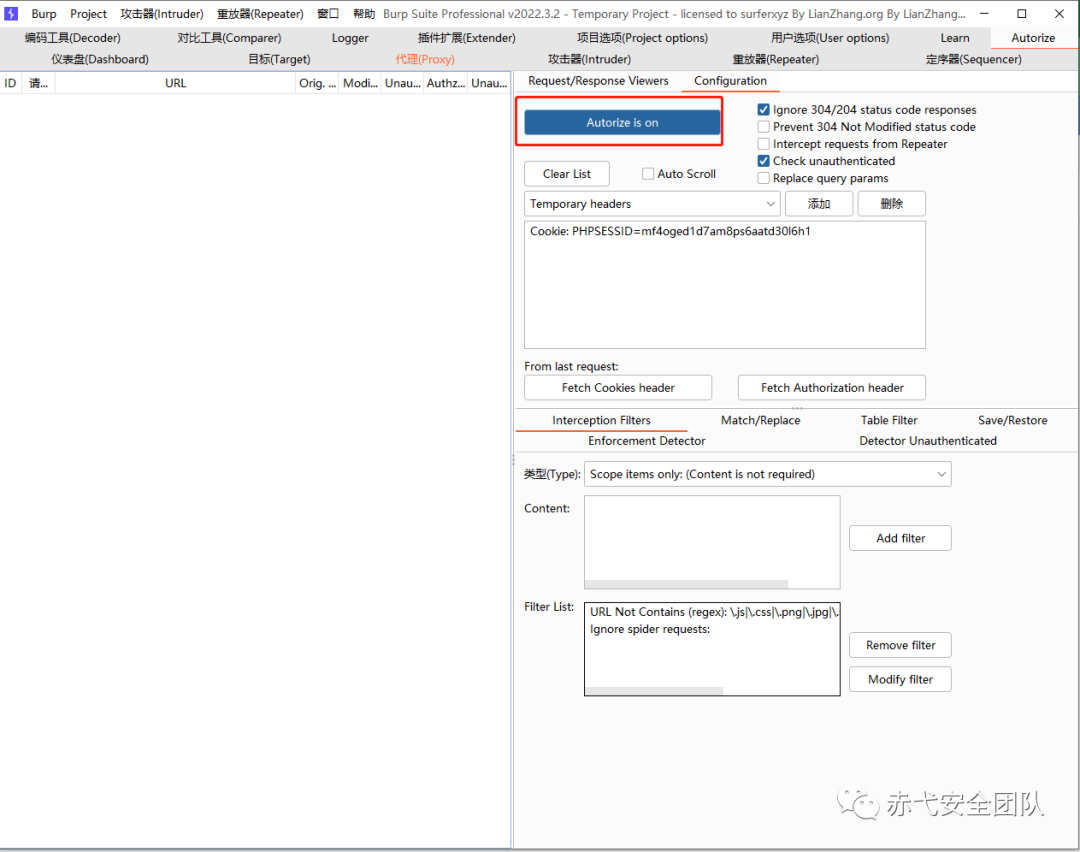Screen dimensions: 1080x852
Task: Click the Filter List horizontal scrollbar
Action: click(x=654, y=691)
